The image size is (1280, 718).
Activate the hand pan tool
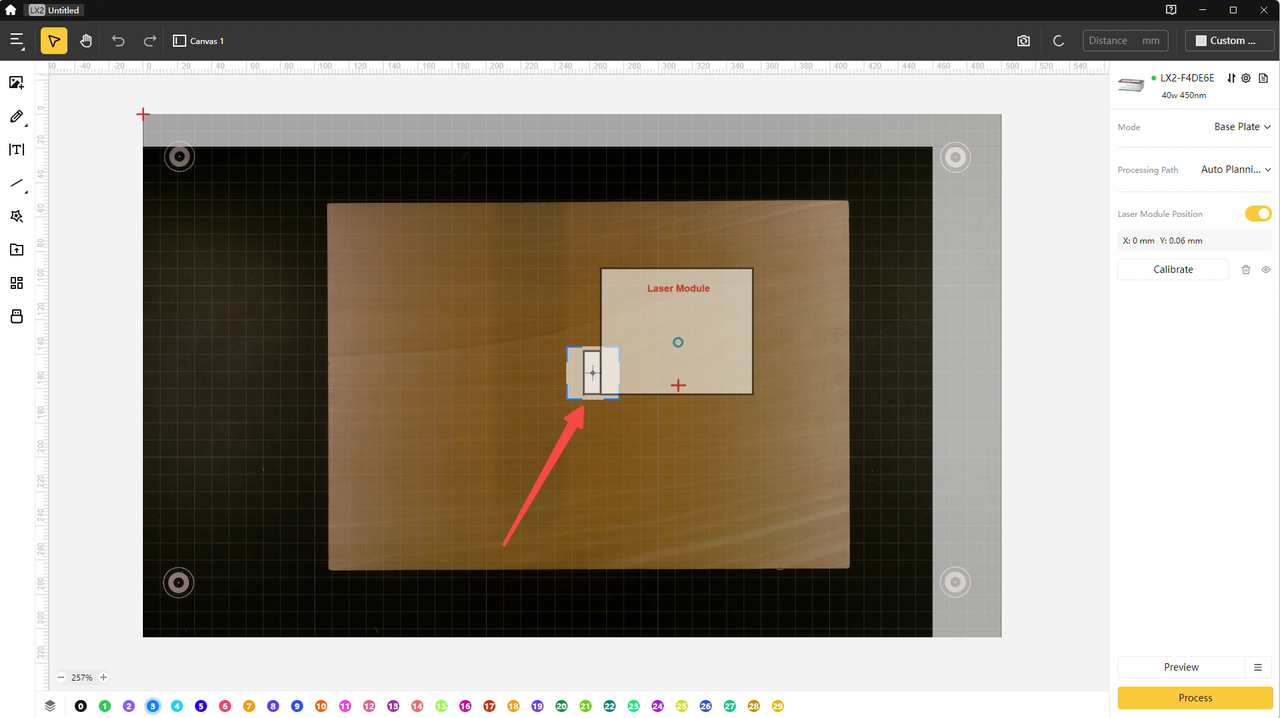tap(86, 41)
